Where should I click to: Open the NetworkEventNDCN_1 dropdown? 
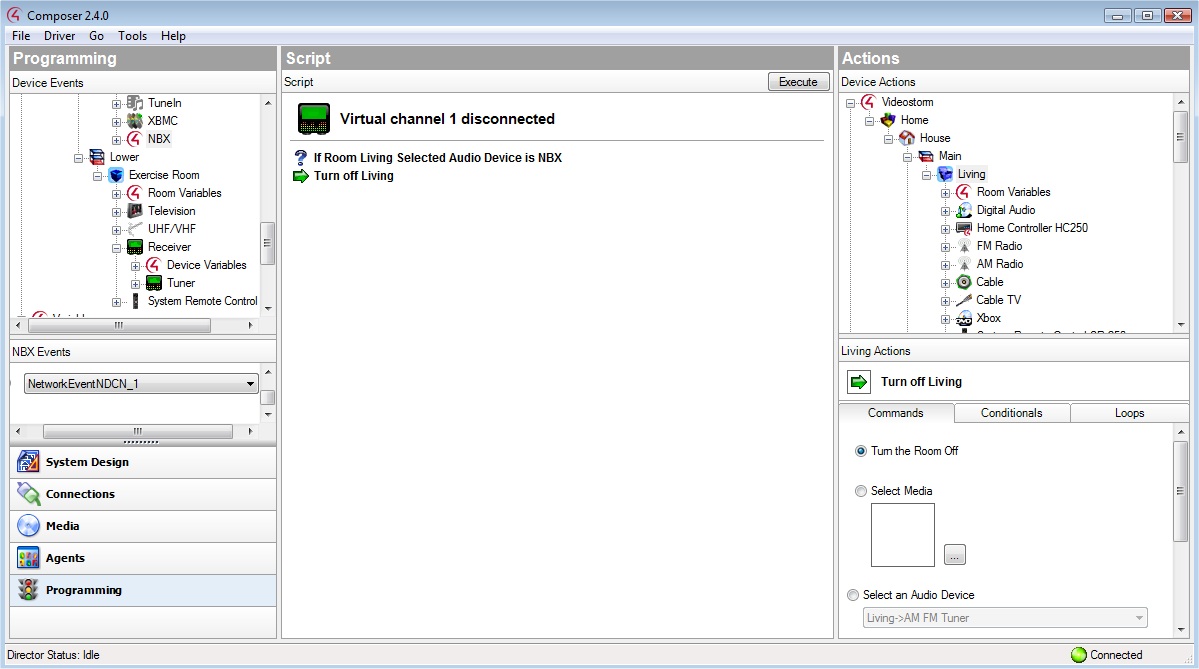pos(250,384)
